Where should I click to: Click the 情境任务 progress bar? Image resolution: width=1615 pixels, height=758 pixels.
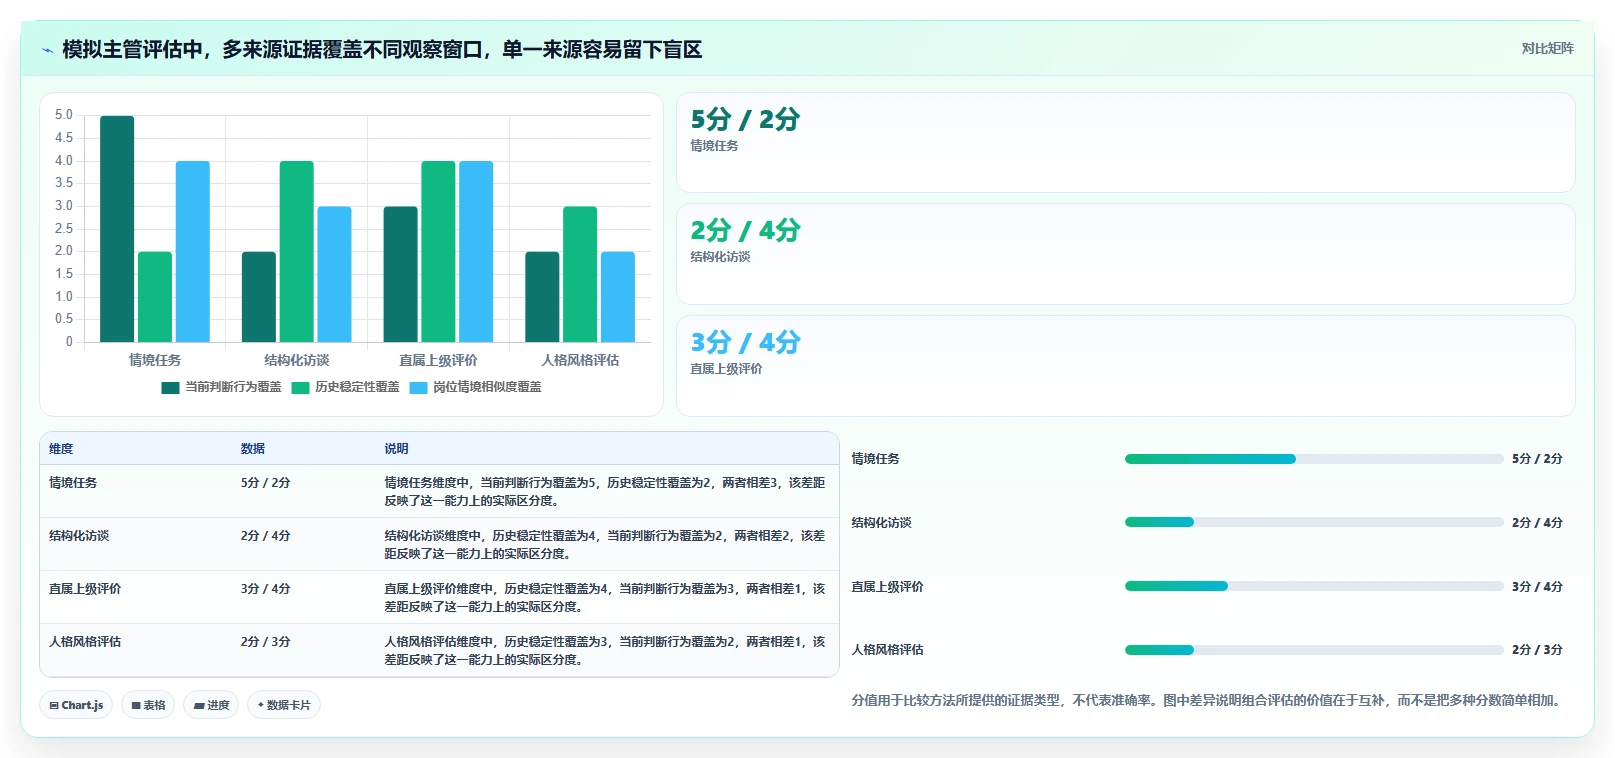tap(1314, 459)
